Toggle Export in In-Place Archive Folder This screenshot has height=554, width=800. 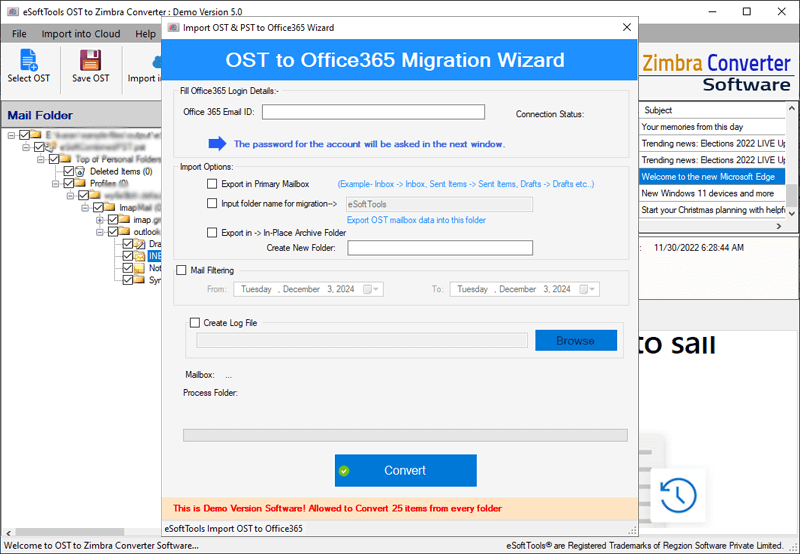pyautogui.click(x=212, y=233)
